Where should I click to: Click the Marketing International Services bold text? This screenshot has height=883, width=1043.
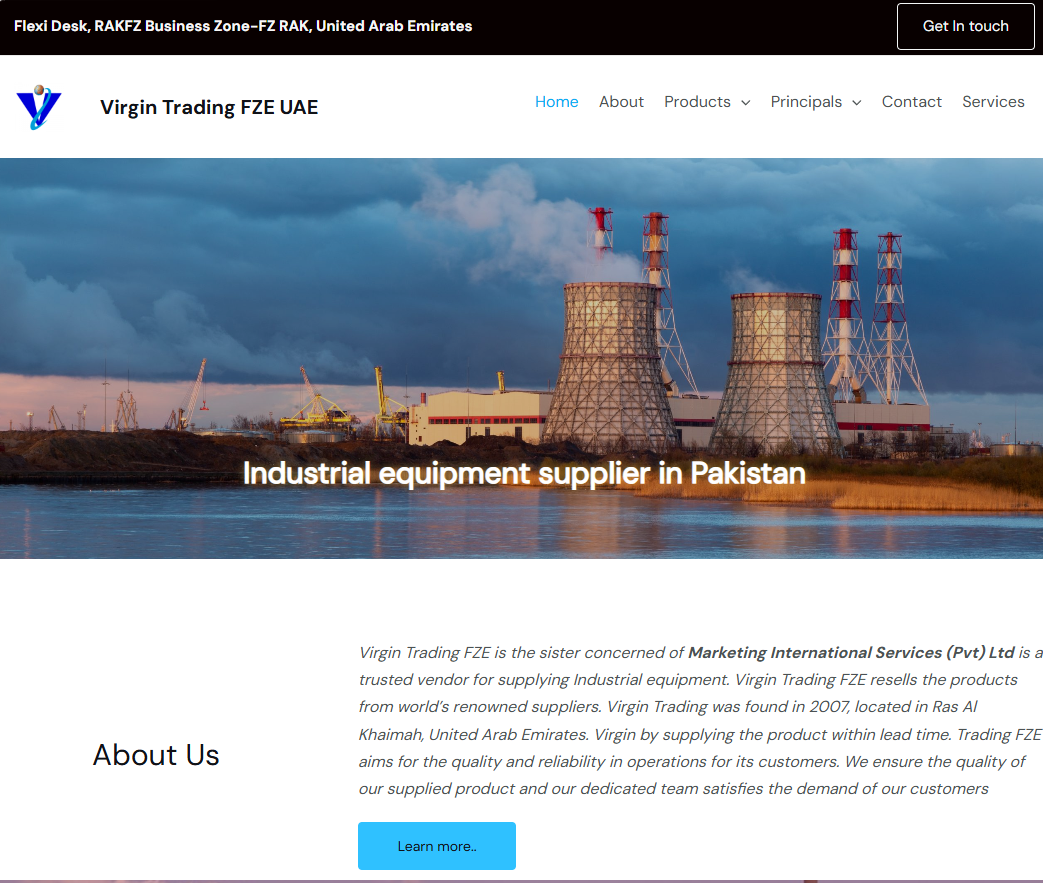coord(851,653)
